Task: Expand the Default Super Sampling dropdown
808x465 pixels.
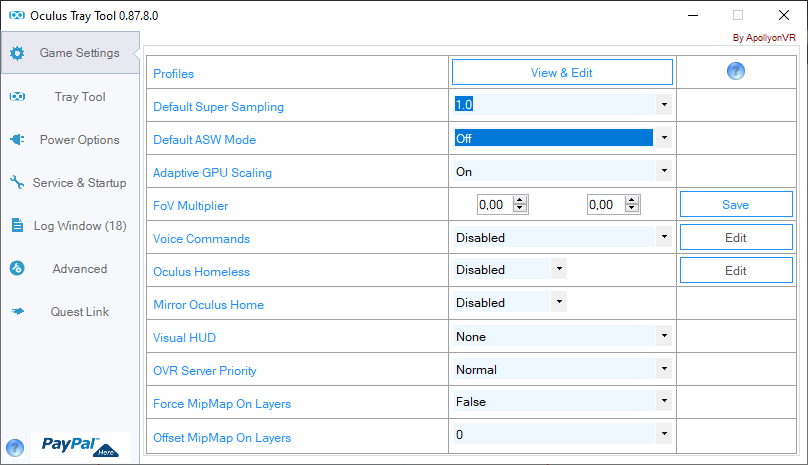Action: pos(664,105)
